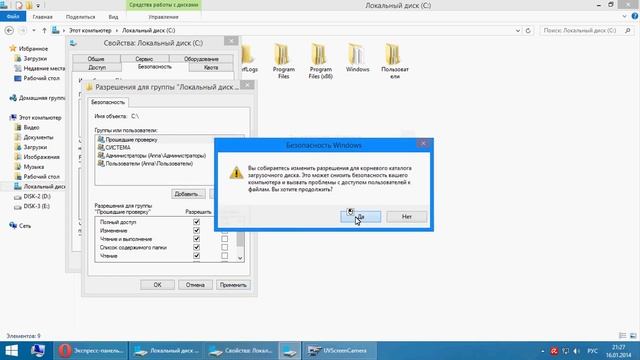This screenshot has height=360, width=640.
Task: Expand the address bar history dropdown
Action: point(518,31)
